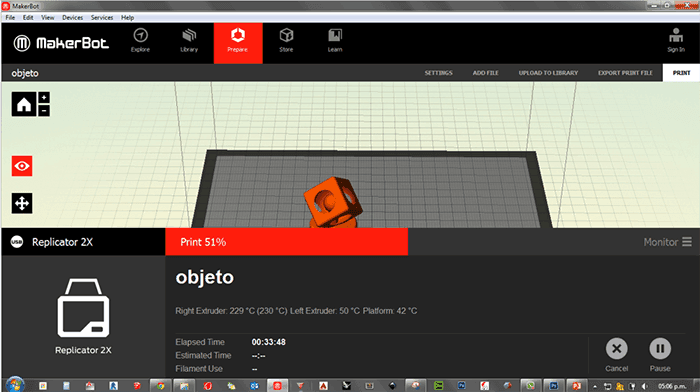Open the Library section icon
Viewport: 700px width, 392px height.
click(189, 36)
